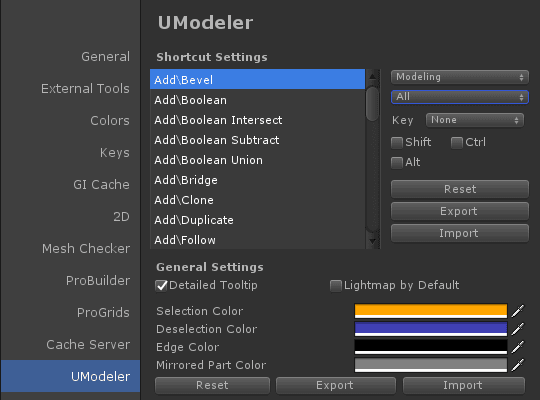Click the bottom Export button
Image resolution: width=540 pixels, height=400 pixels.
pos(335,385)
